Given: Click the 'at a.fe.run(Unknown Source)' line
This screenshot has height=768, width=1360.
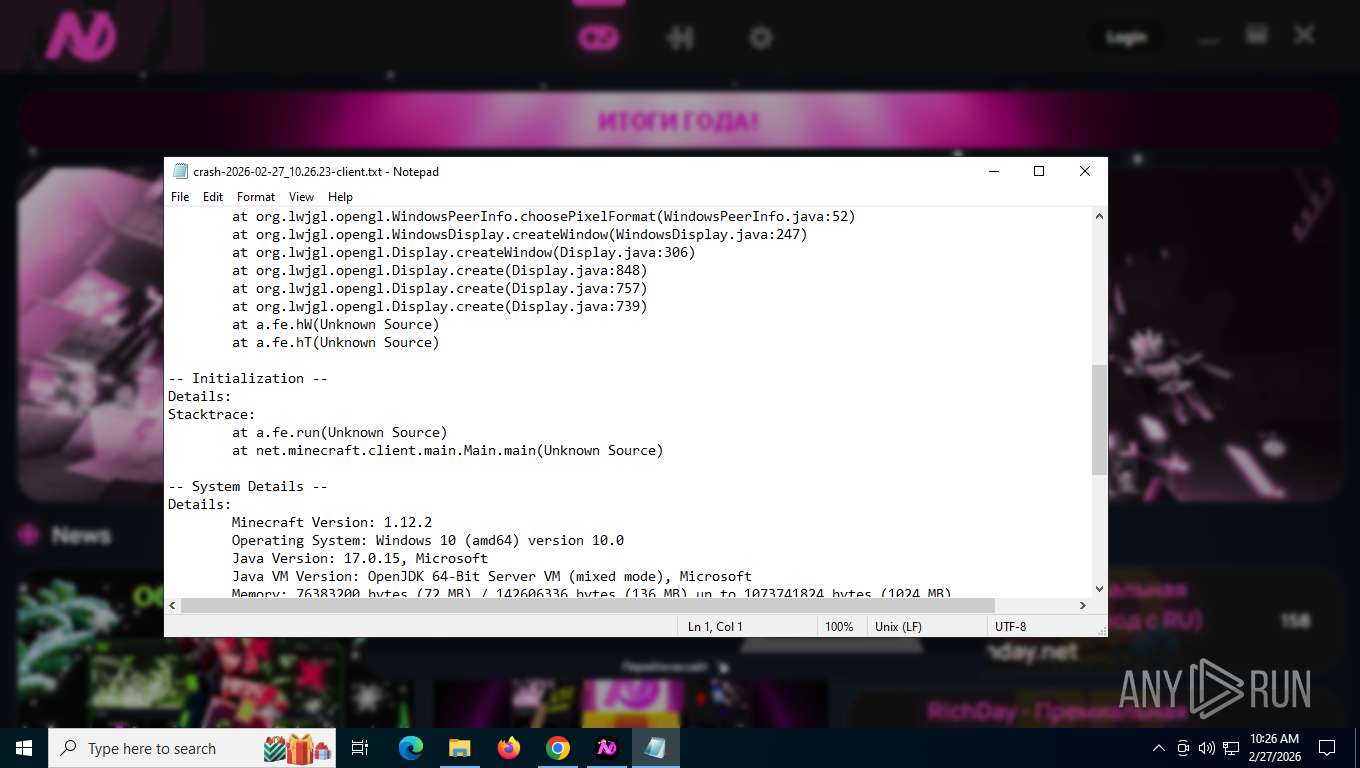Looking at the screenshot, I should click(x=340, y=432).
